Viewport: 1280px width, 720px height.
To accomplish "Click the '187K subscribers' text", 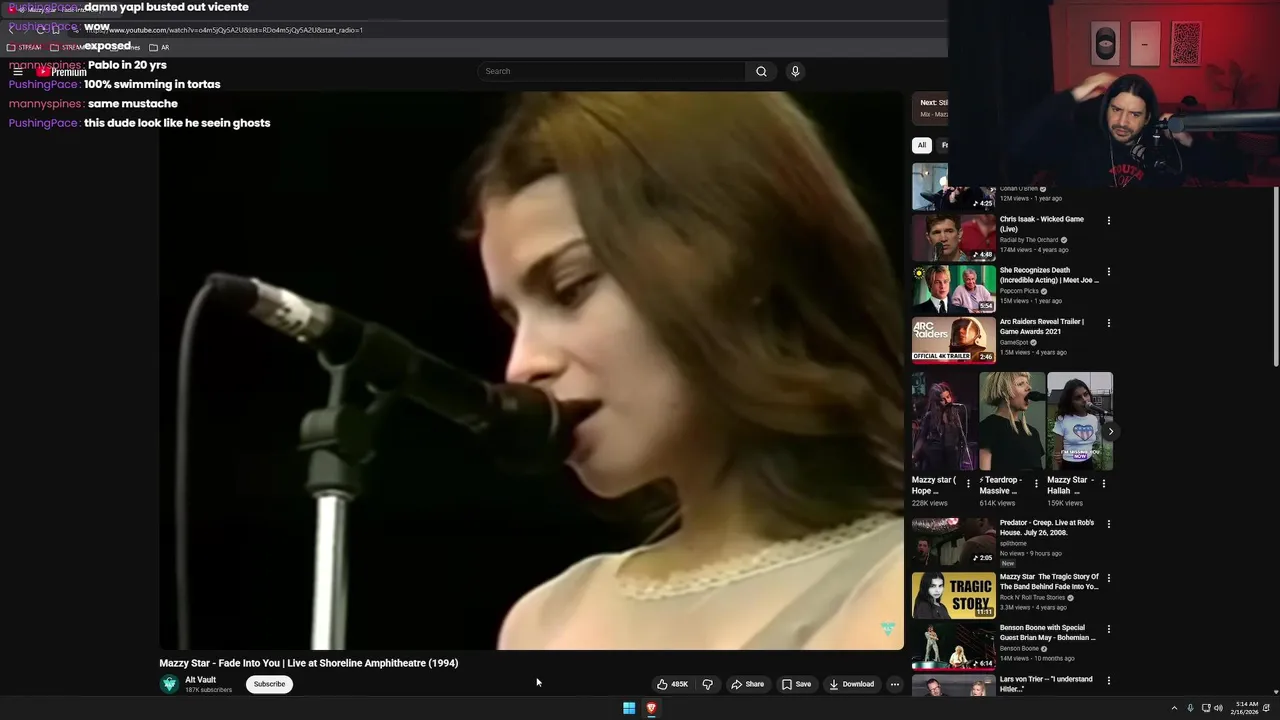I will click(208, 690).
